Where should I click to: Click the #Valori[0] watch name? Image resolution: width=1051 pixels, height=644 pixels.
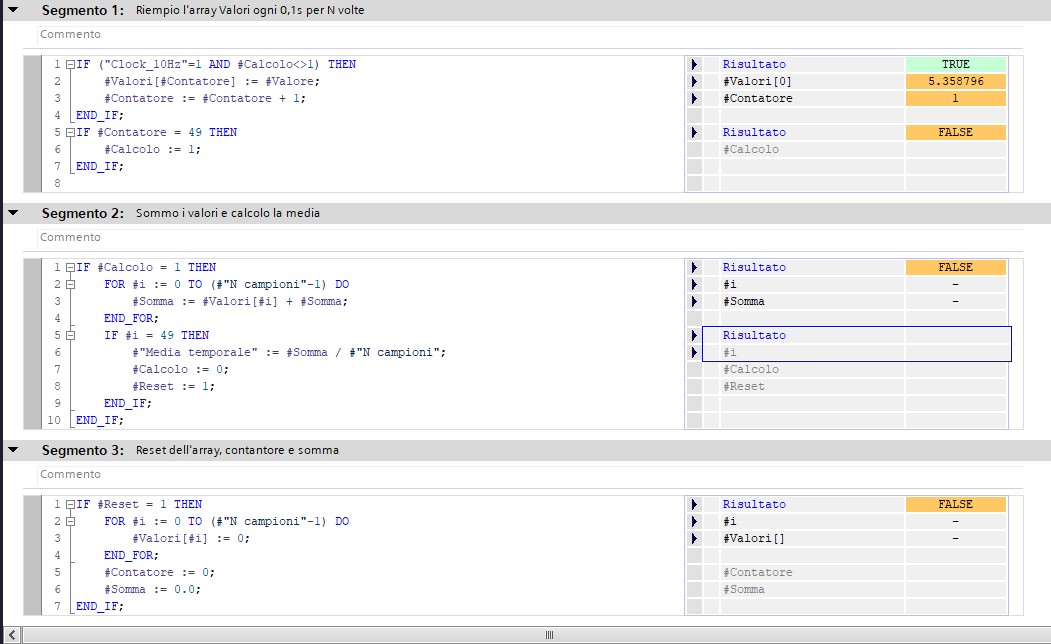click(757, 81)
